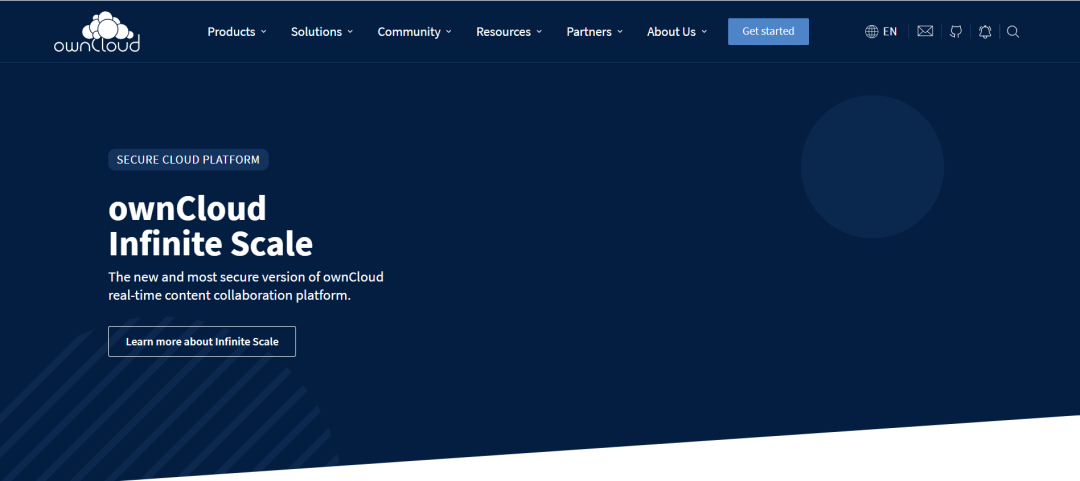Expand the chevron next to Solutions
This screenshot has width=1080, height=481.
350,32
